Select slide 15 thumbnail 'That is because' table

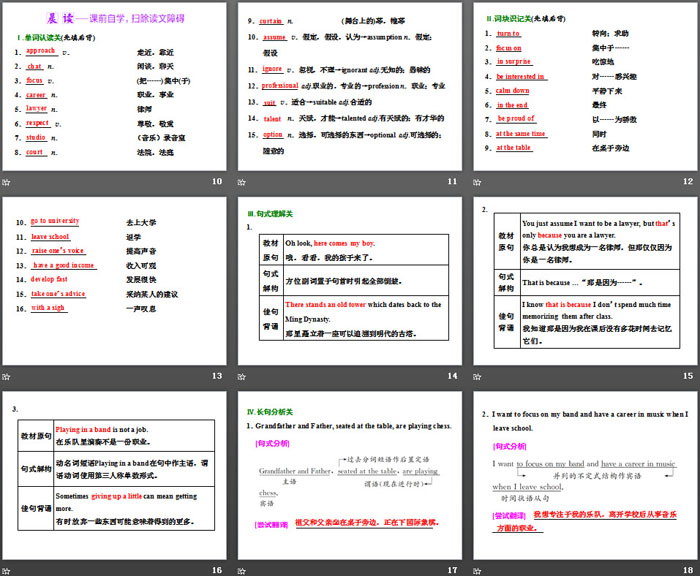(x=585, y=281)
